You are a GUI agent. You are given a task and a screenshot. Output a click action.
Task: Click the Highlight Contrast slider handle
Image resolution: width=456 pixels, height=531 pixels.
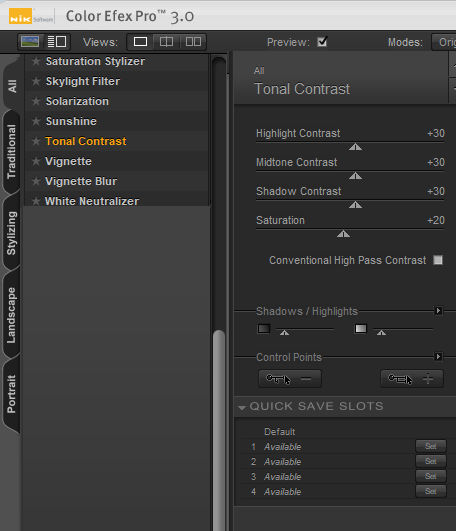click(x=355, y=147)
